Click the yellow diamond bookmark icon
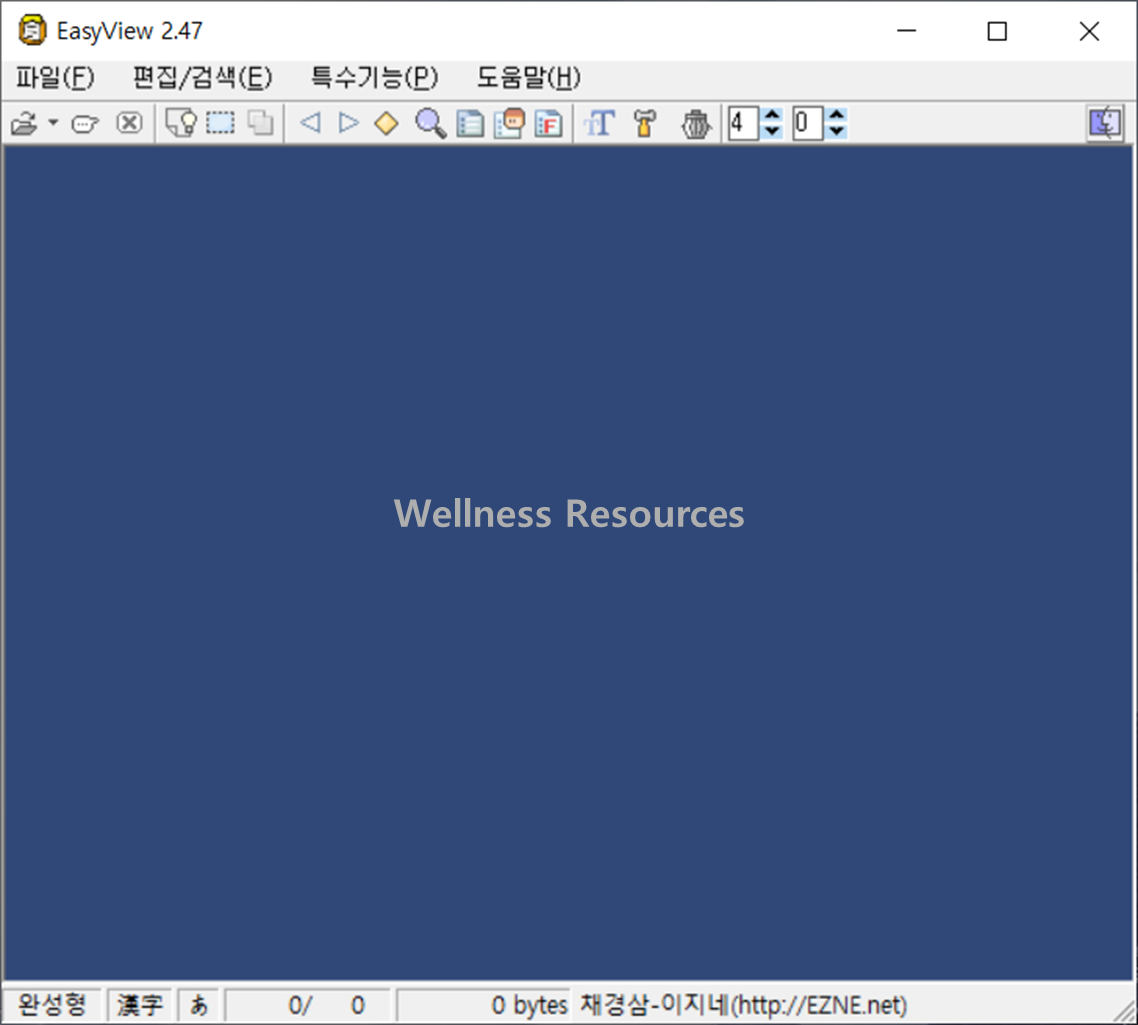This screenshot has width=1138, height=1025. (387, 123)
